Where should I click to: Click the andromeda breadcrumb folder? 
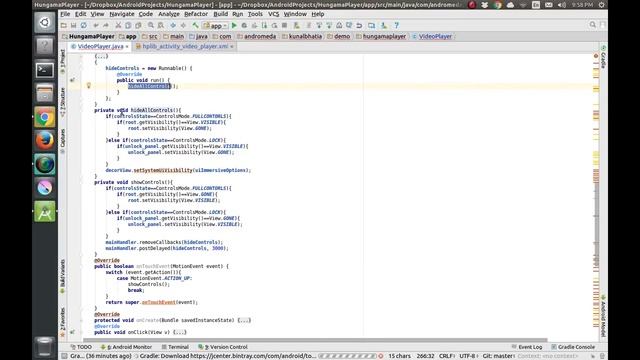[257, 36]
